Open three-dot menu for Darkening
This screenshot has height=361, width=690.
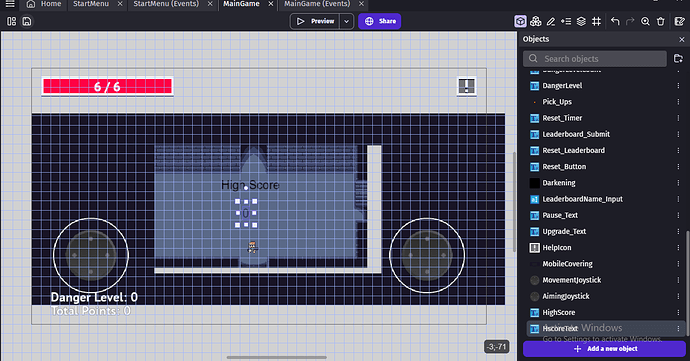click(678, 183)
